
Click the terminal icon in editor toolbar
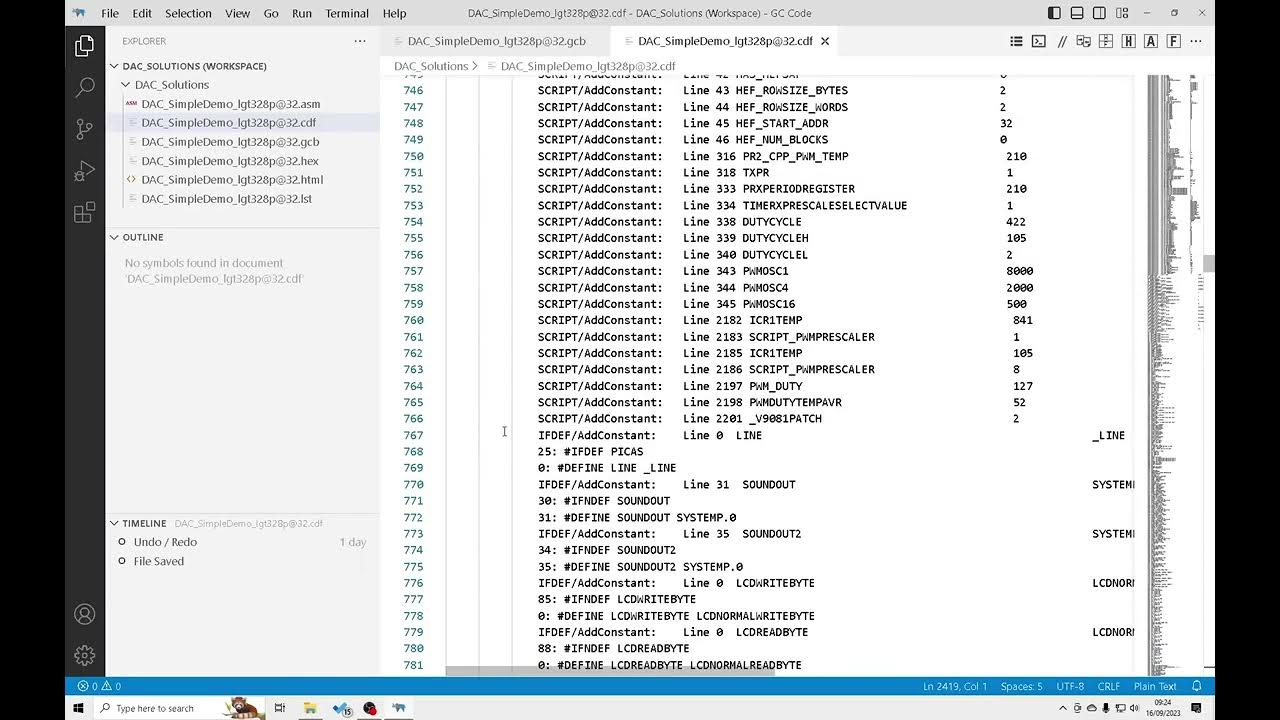(1039, 41)
